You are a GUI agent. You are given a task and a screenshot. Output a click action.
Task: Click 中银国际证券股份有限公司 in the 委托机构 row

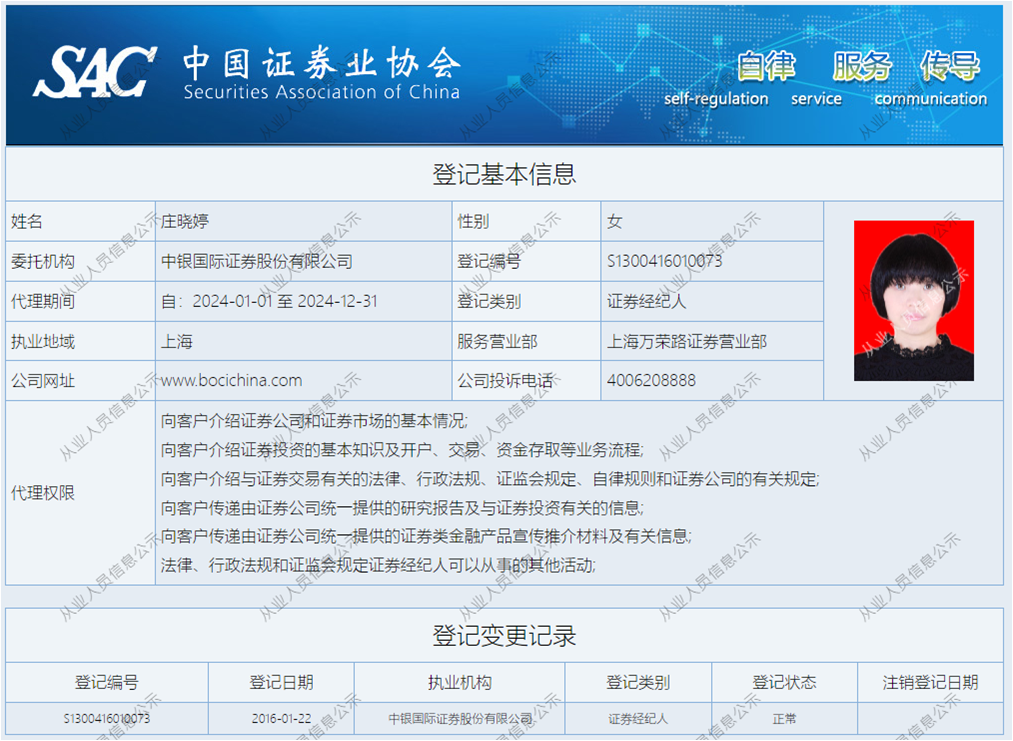point(257,261)
